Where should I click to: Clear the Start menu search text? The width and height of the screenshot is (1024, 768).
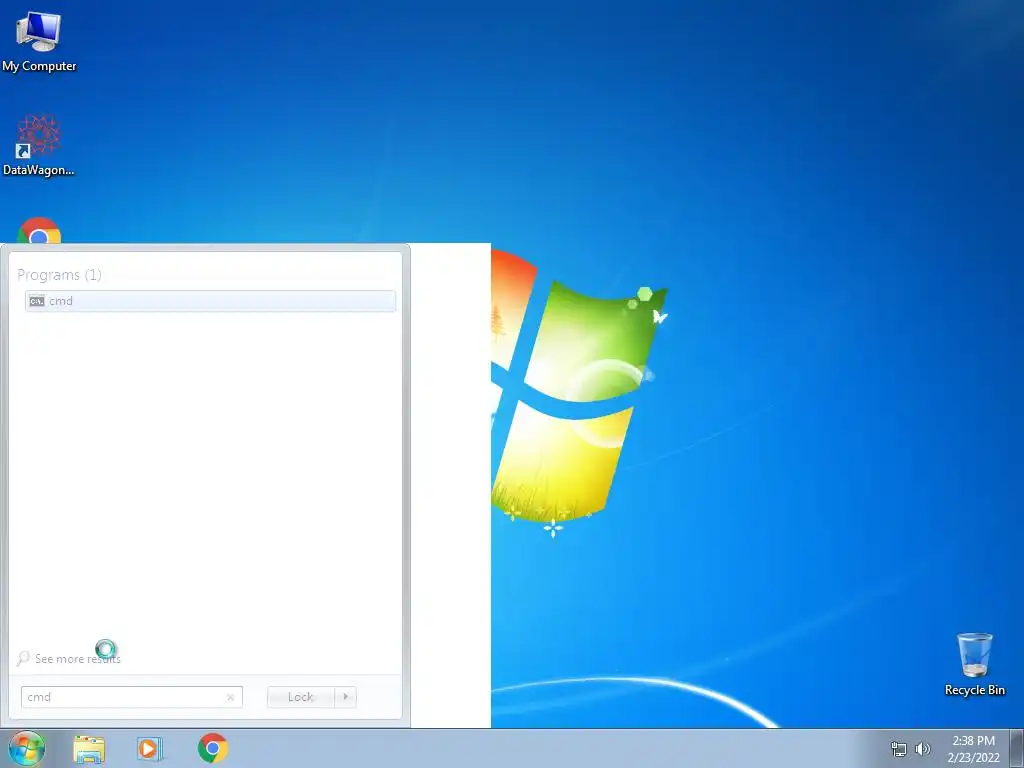231,697
